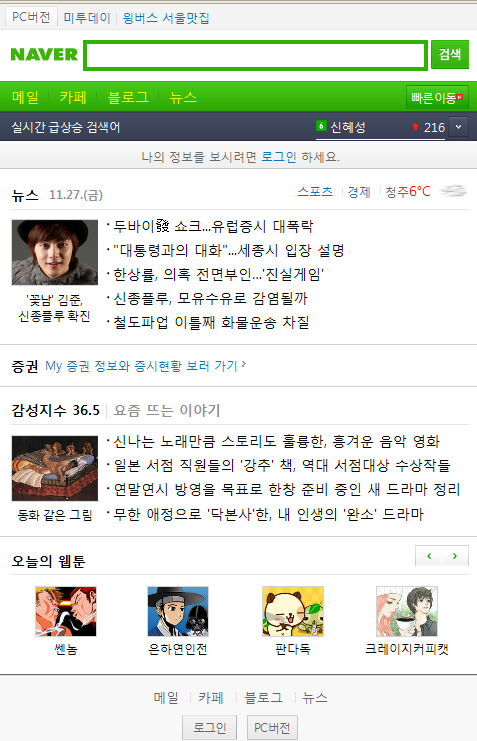Open the 판다독 webtoon thumbnail

tap(293, 611)
